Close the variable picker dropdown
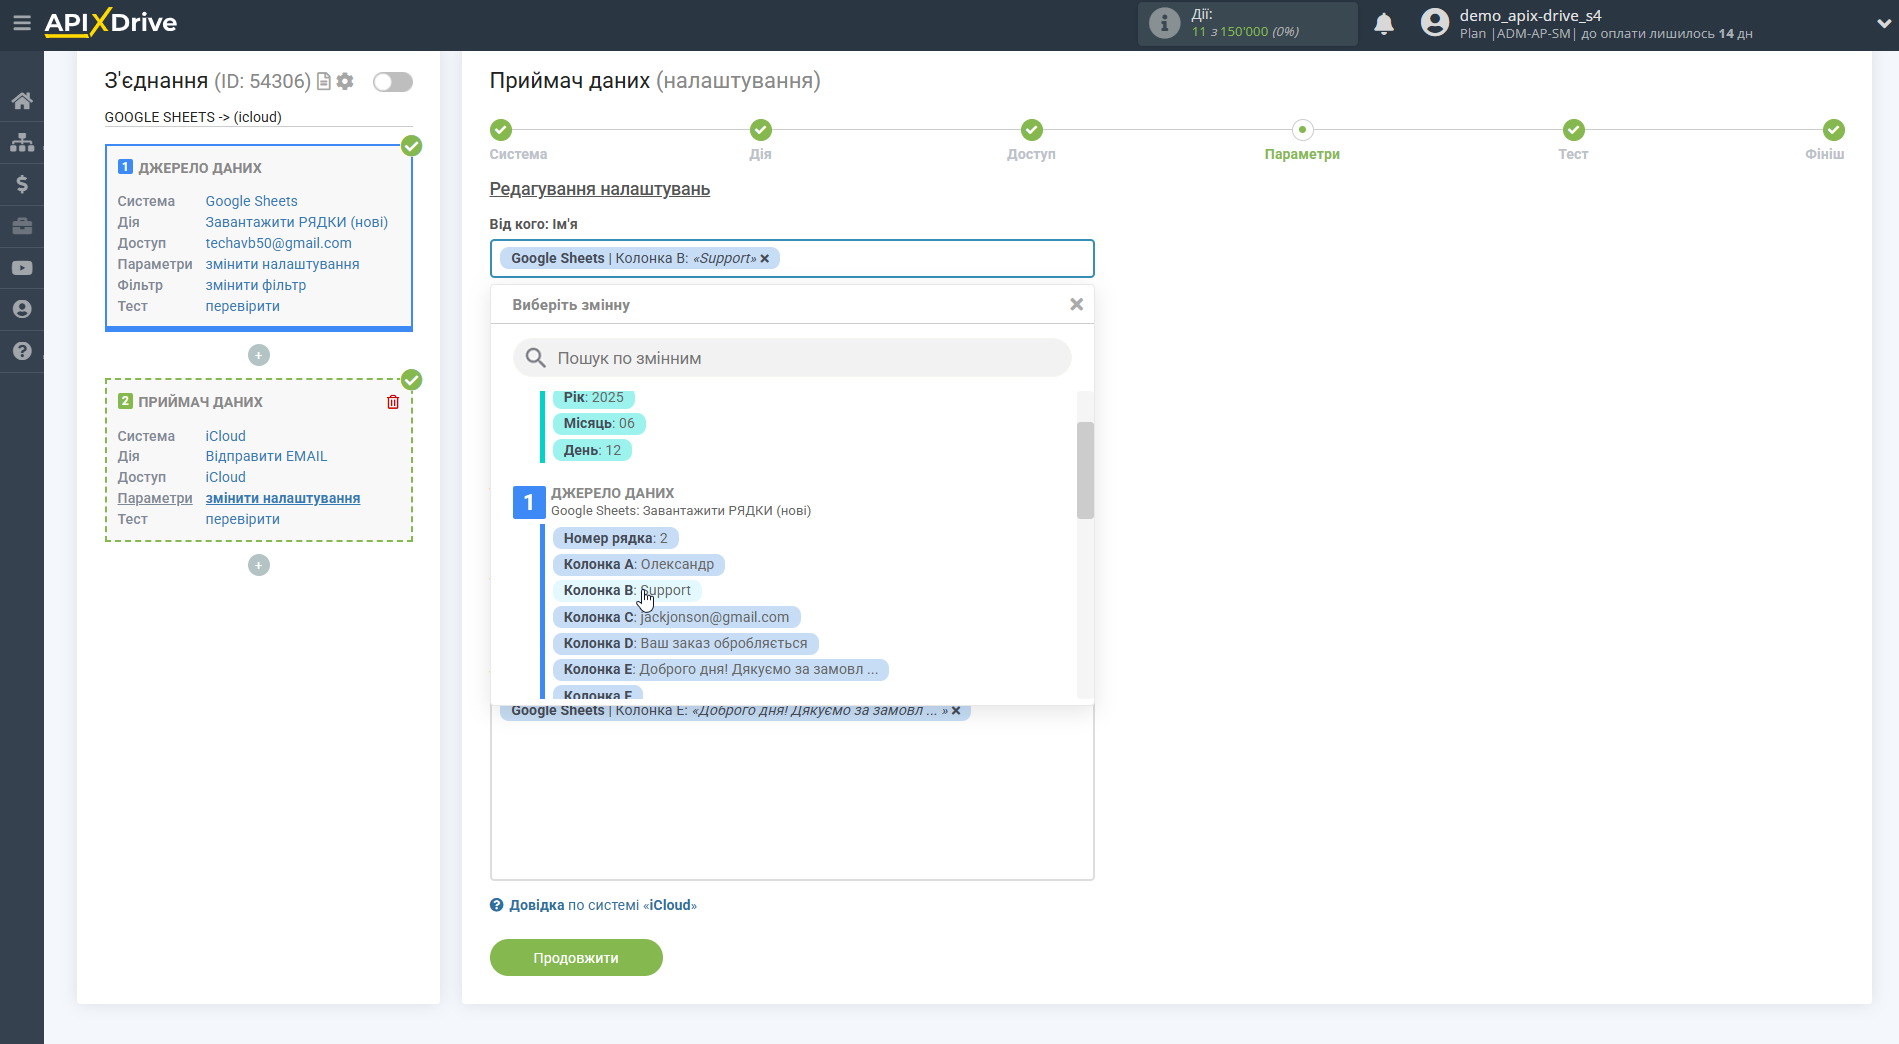The height and width of the screenshot is (1044, 1899). 1076,304
